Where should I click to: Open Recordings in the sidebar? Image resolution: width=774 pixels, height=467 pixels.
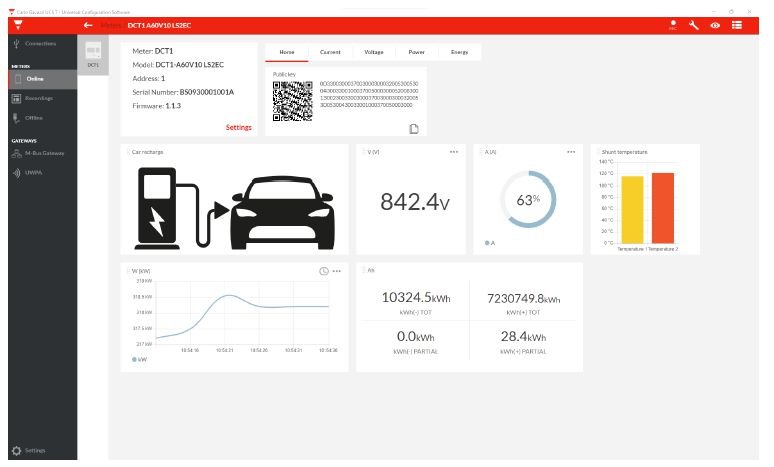38,98
